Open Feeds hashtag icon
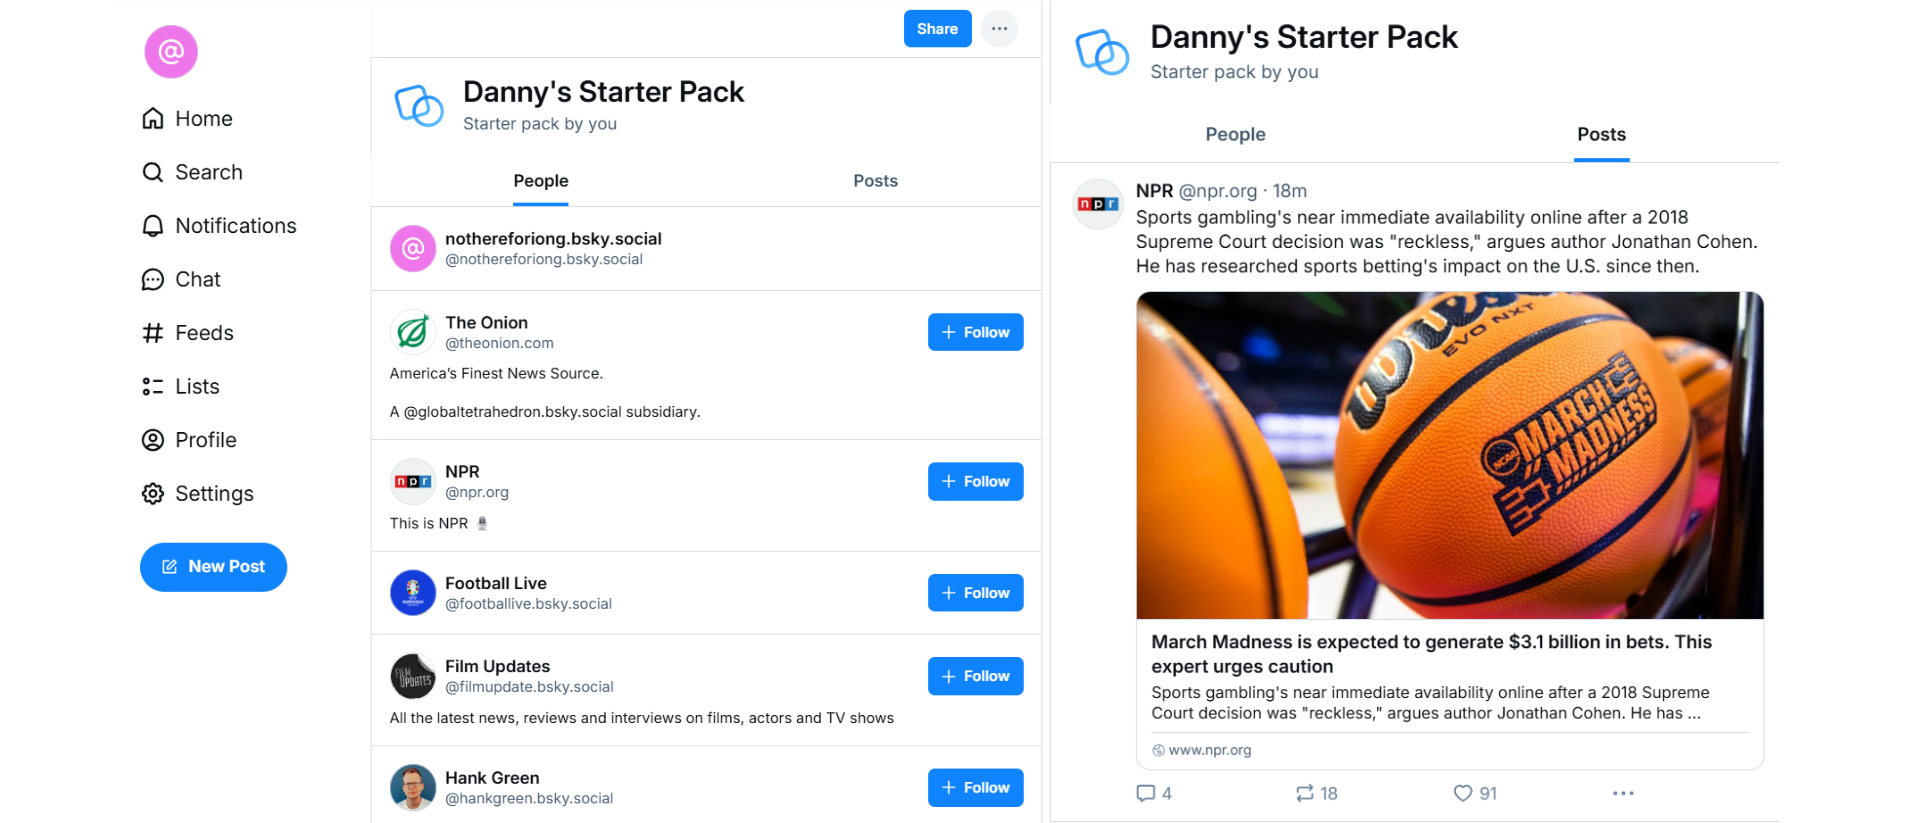Image resolution: width=1920 pixels, height=823 pixels. [153, 333]
